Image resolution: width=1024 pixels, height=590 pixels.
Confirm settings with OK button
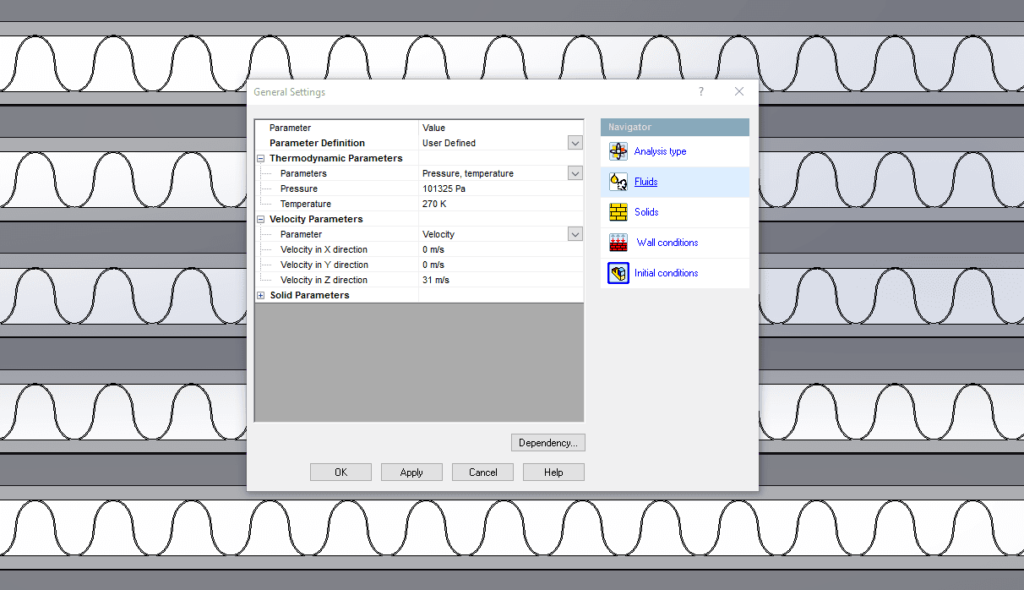341,472
